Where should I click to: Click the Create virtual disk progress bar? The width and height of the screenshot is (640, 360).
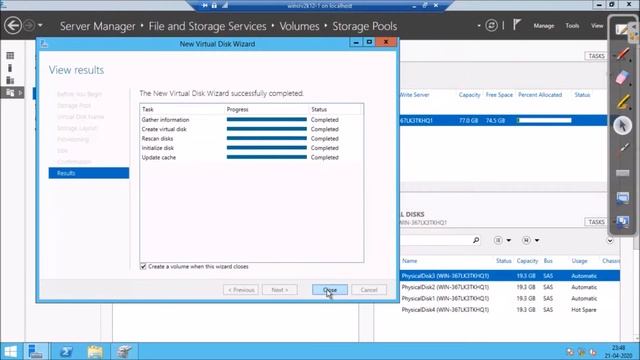click(x=267, y=129)
